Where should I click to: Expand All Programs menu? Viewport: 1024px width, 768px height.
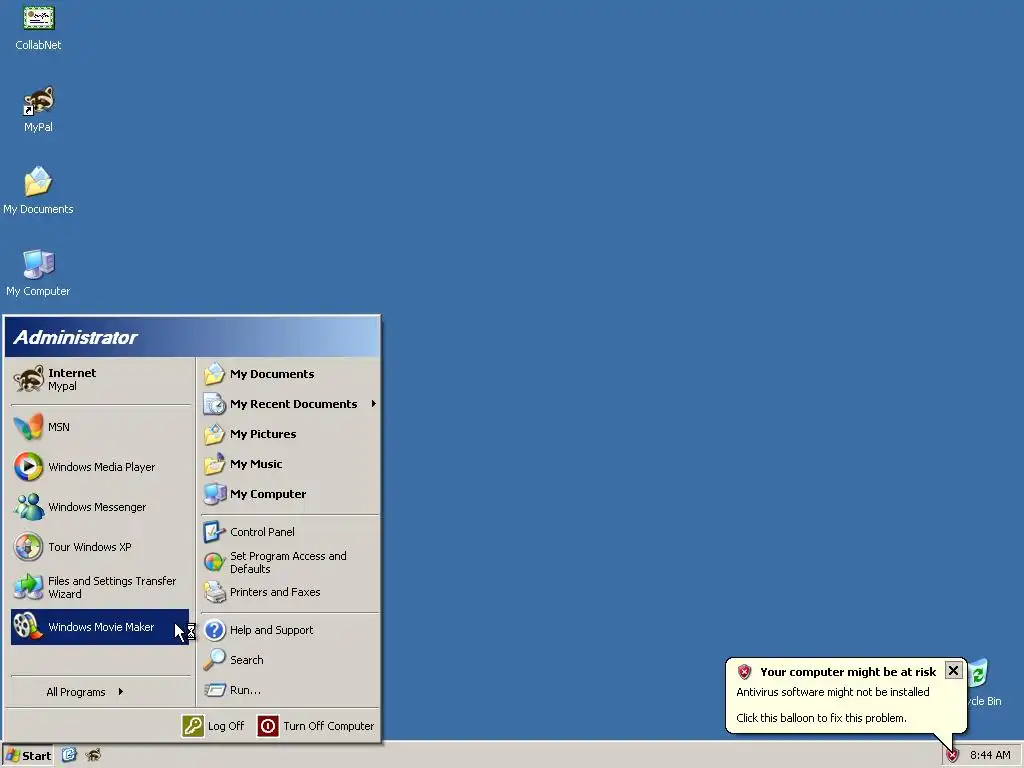(100, 692)
